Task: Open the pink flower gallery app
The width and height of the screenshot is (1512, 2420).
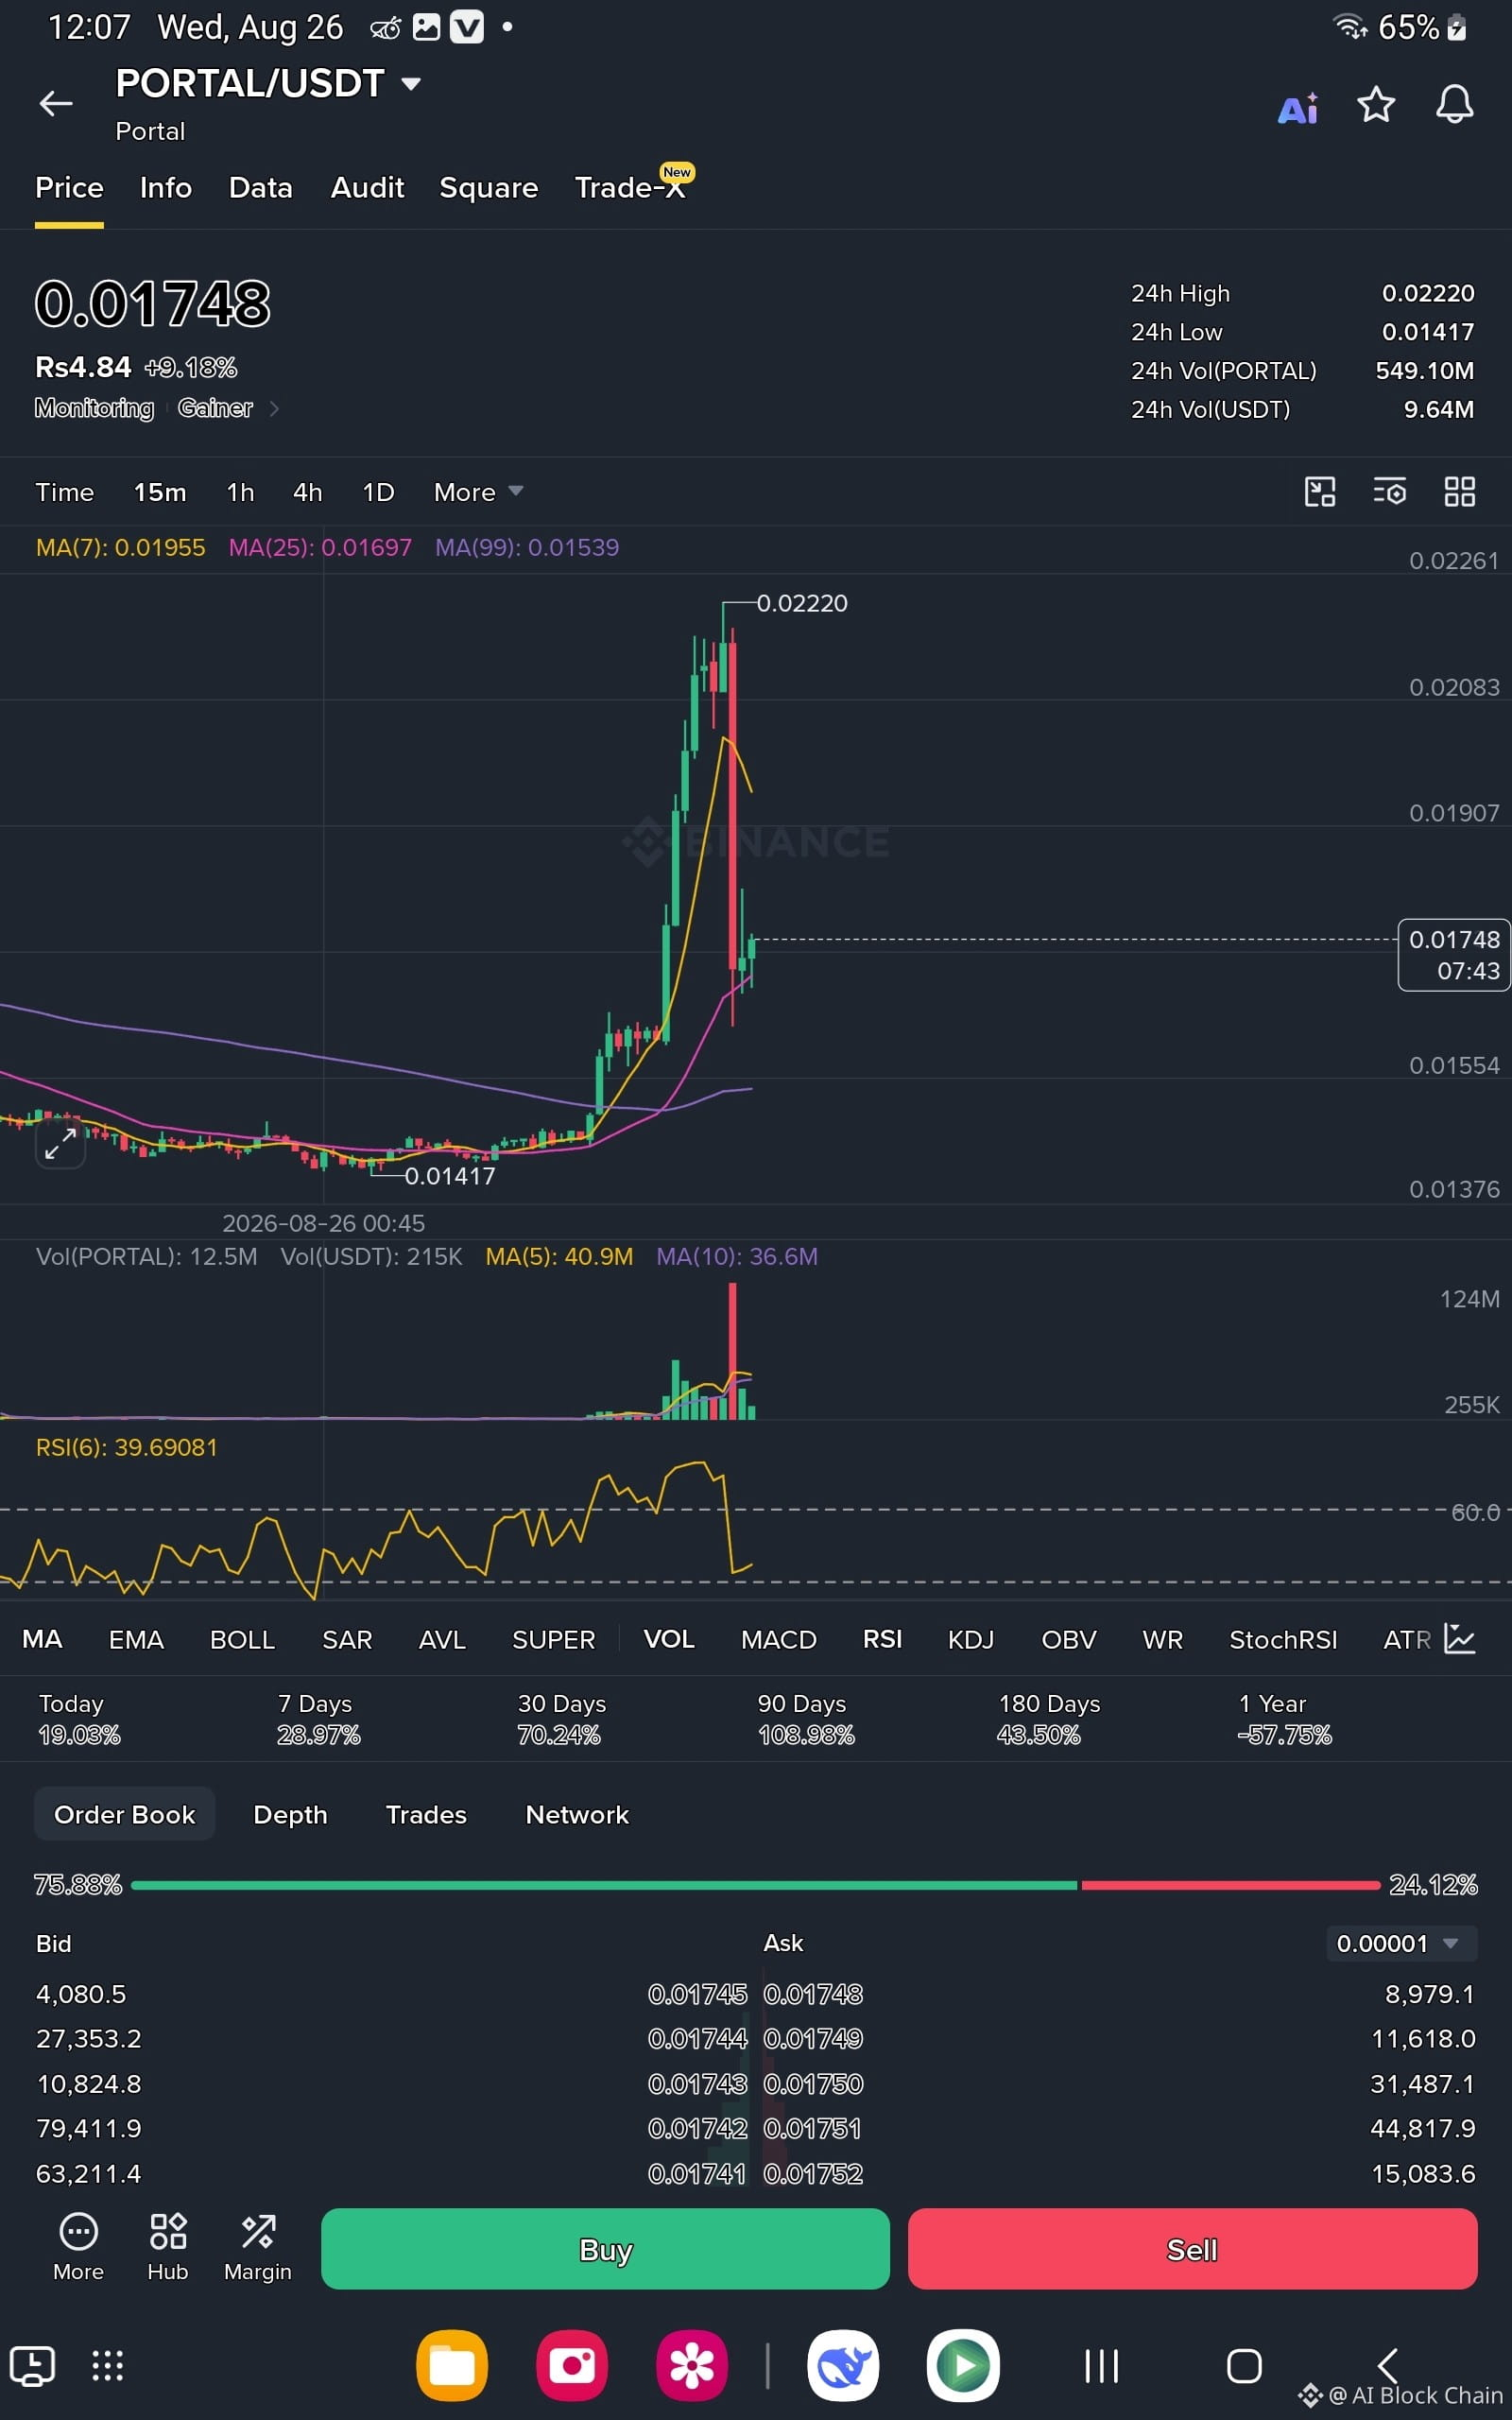Action: [692, 2366]
